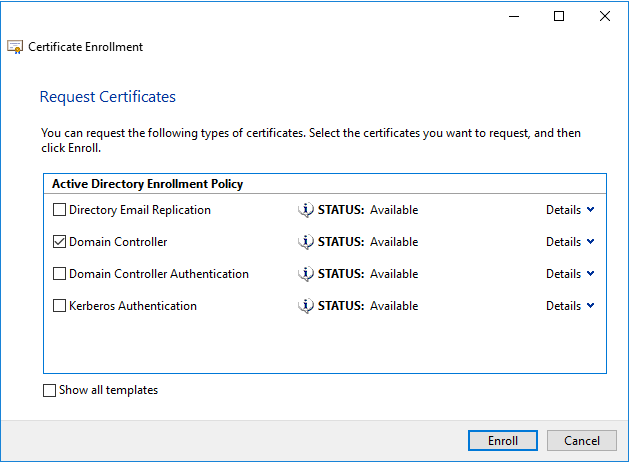631x464 pixels.
Task: Expand Details for Directory Email Replication
Action: 570,210
